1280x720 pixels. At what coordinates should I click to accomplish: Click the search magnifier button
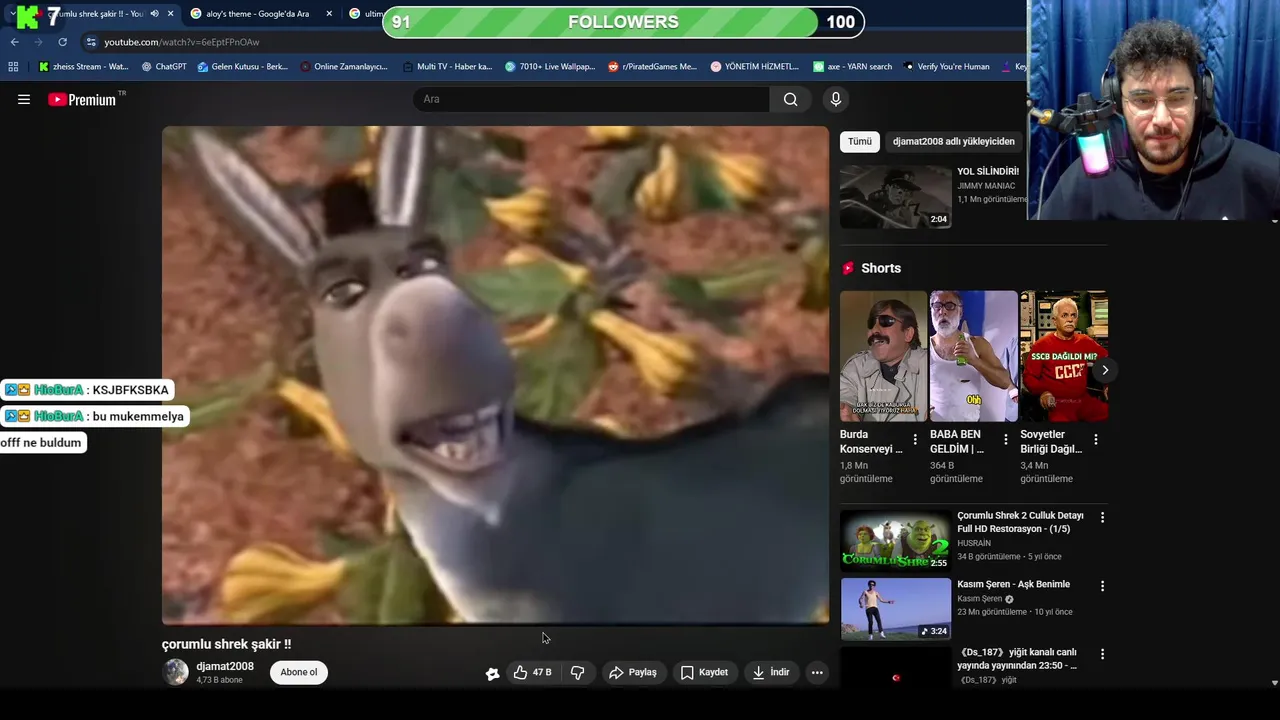(x=790, y=99)
